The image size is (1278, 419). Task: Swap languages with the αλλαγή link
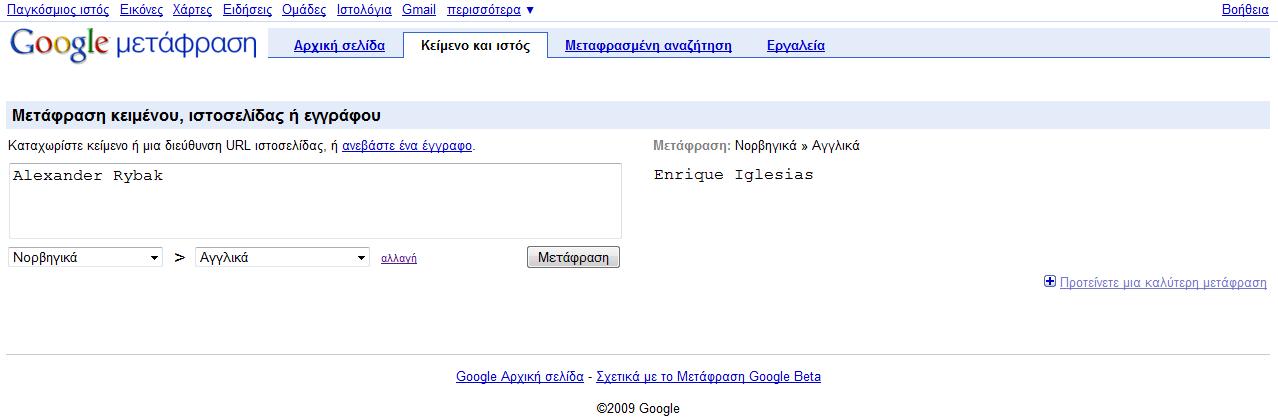pyautogui.click(x=399, y=258)
